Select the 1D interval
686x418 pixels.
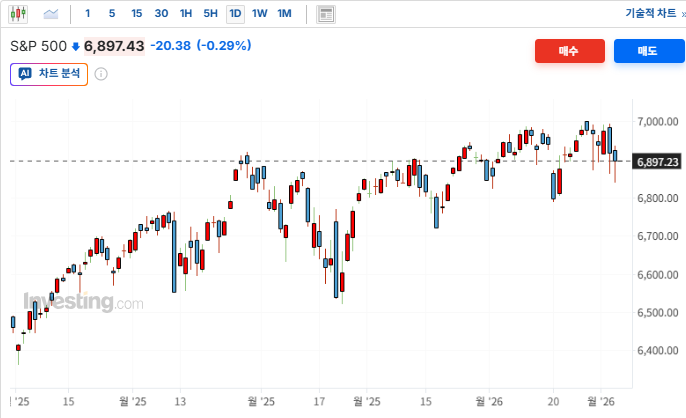(x=235, y=14)
